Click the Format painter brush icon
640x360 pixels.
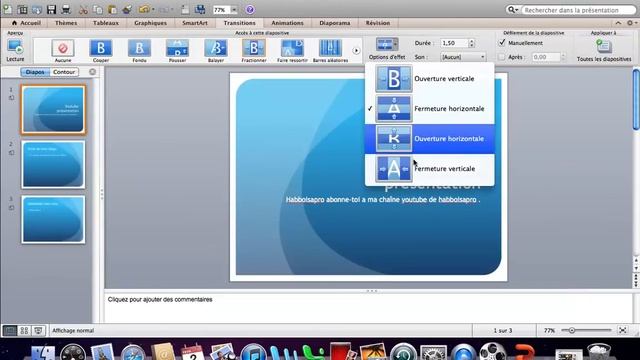(127, 9)
